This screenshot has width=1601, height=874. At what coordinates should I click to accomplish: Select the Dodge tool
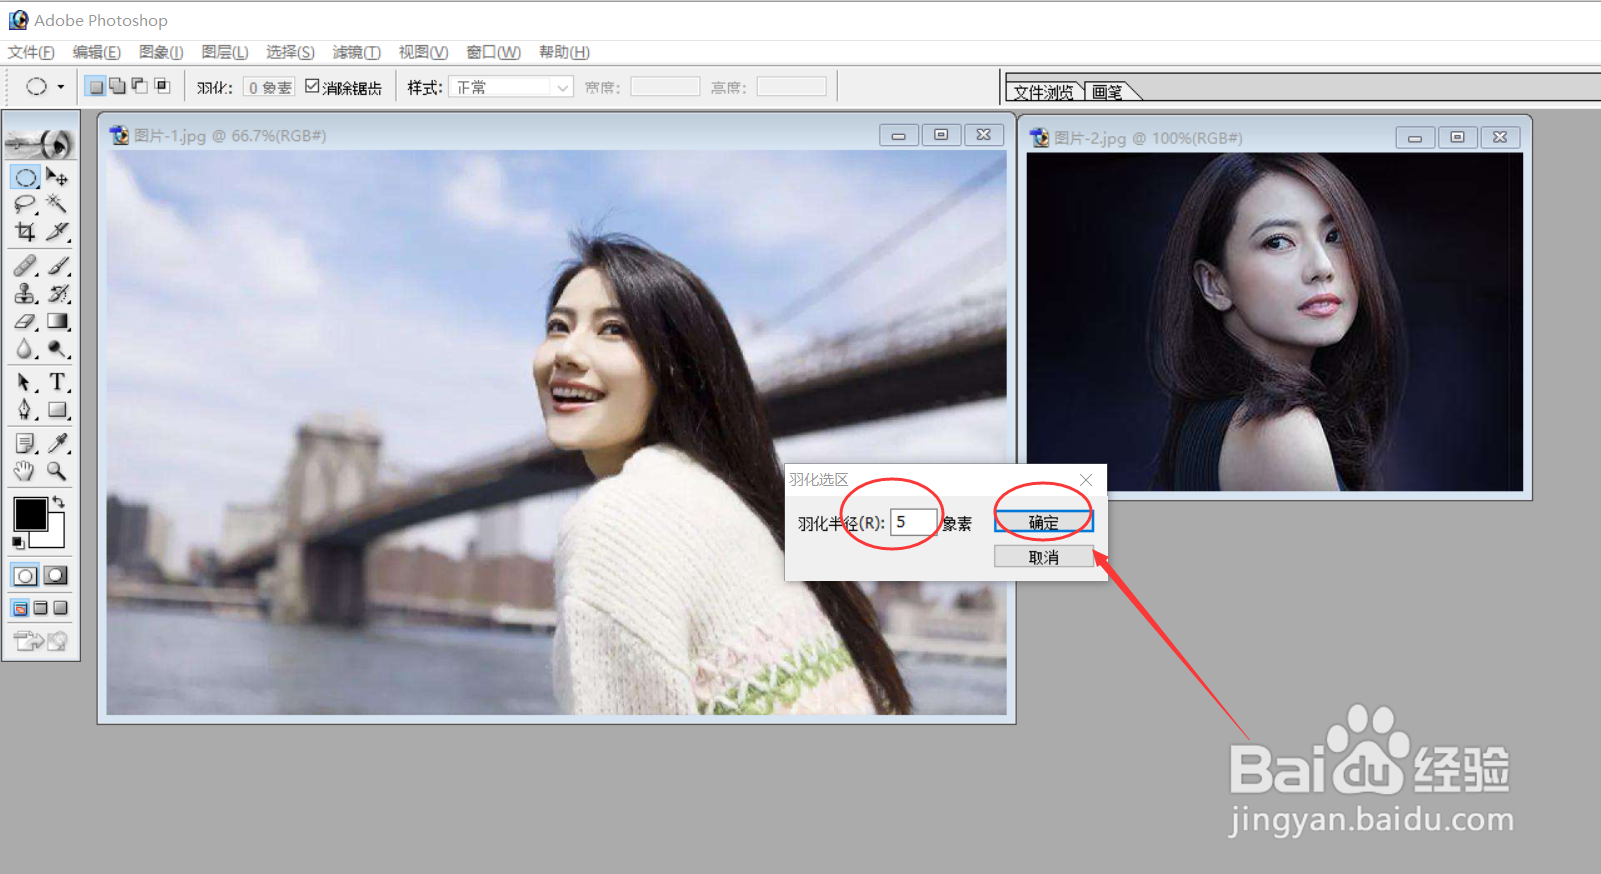[x=57, y=349]
